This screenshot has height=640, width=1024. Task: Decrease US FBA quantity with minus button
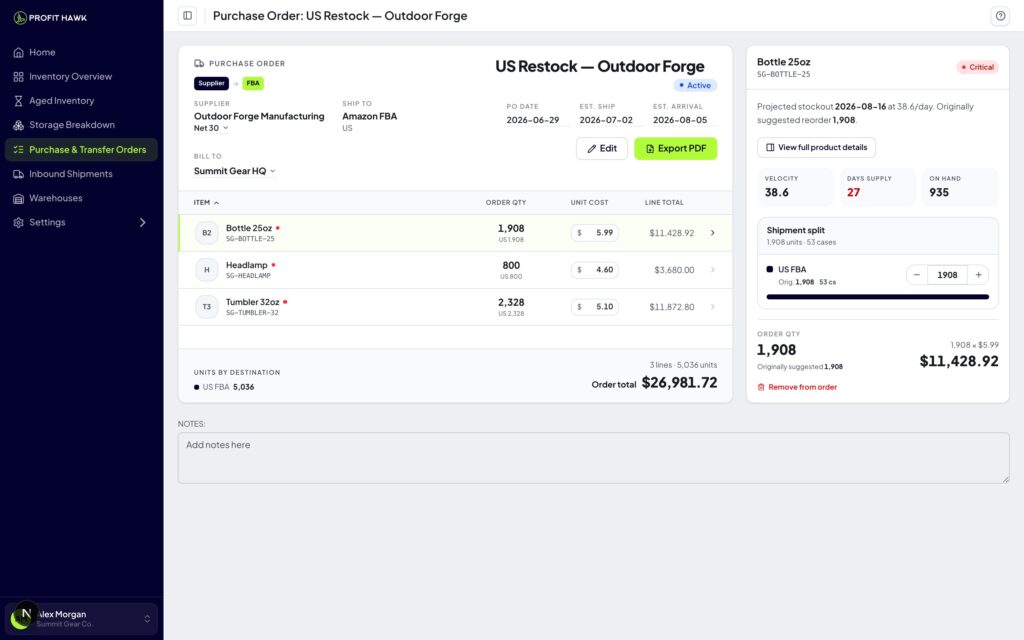pos(916,275)
